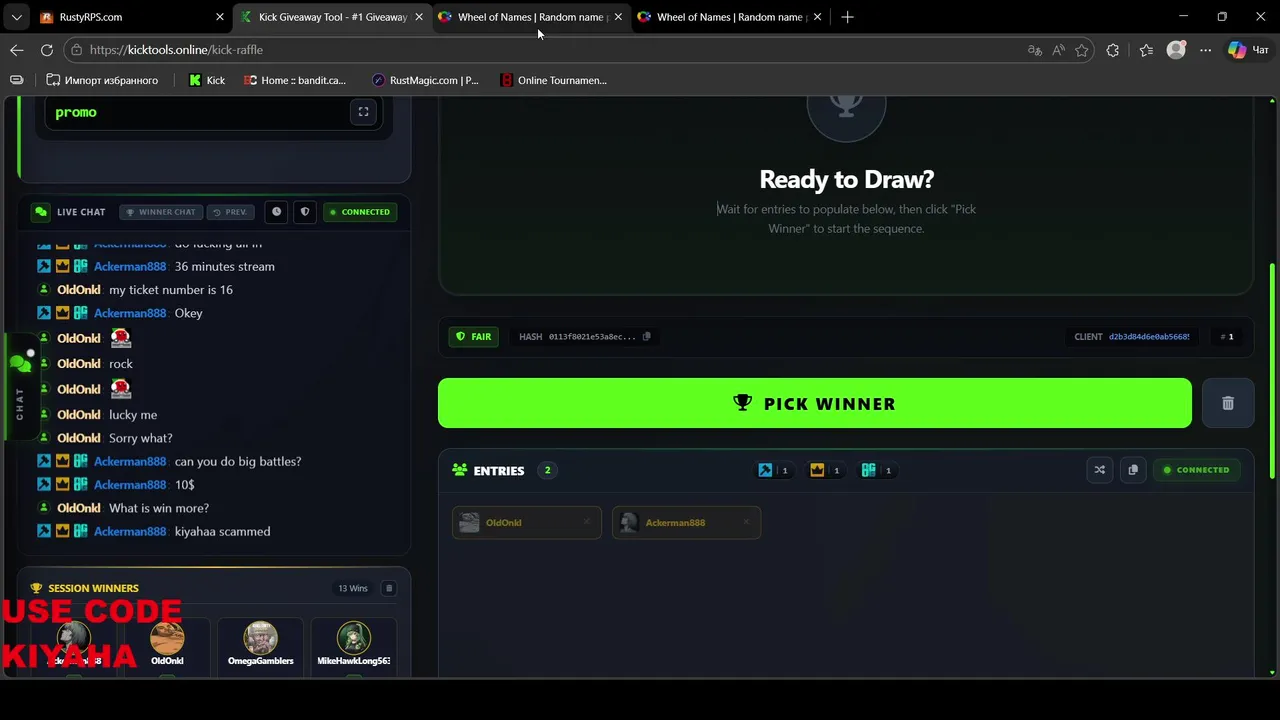This screenshot has width=1280, height=720.
Task: Expand the promo keyword box fullscreen icon
Action: click(364, 112)
